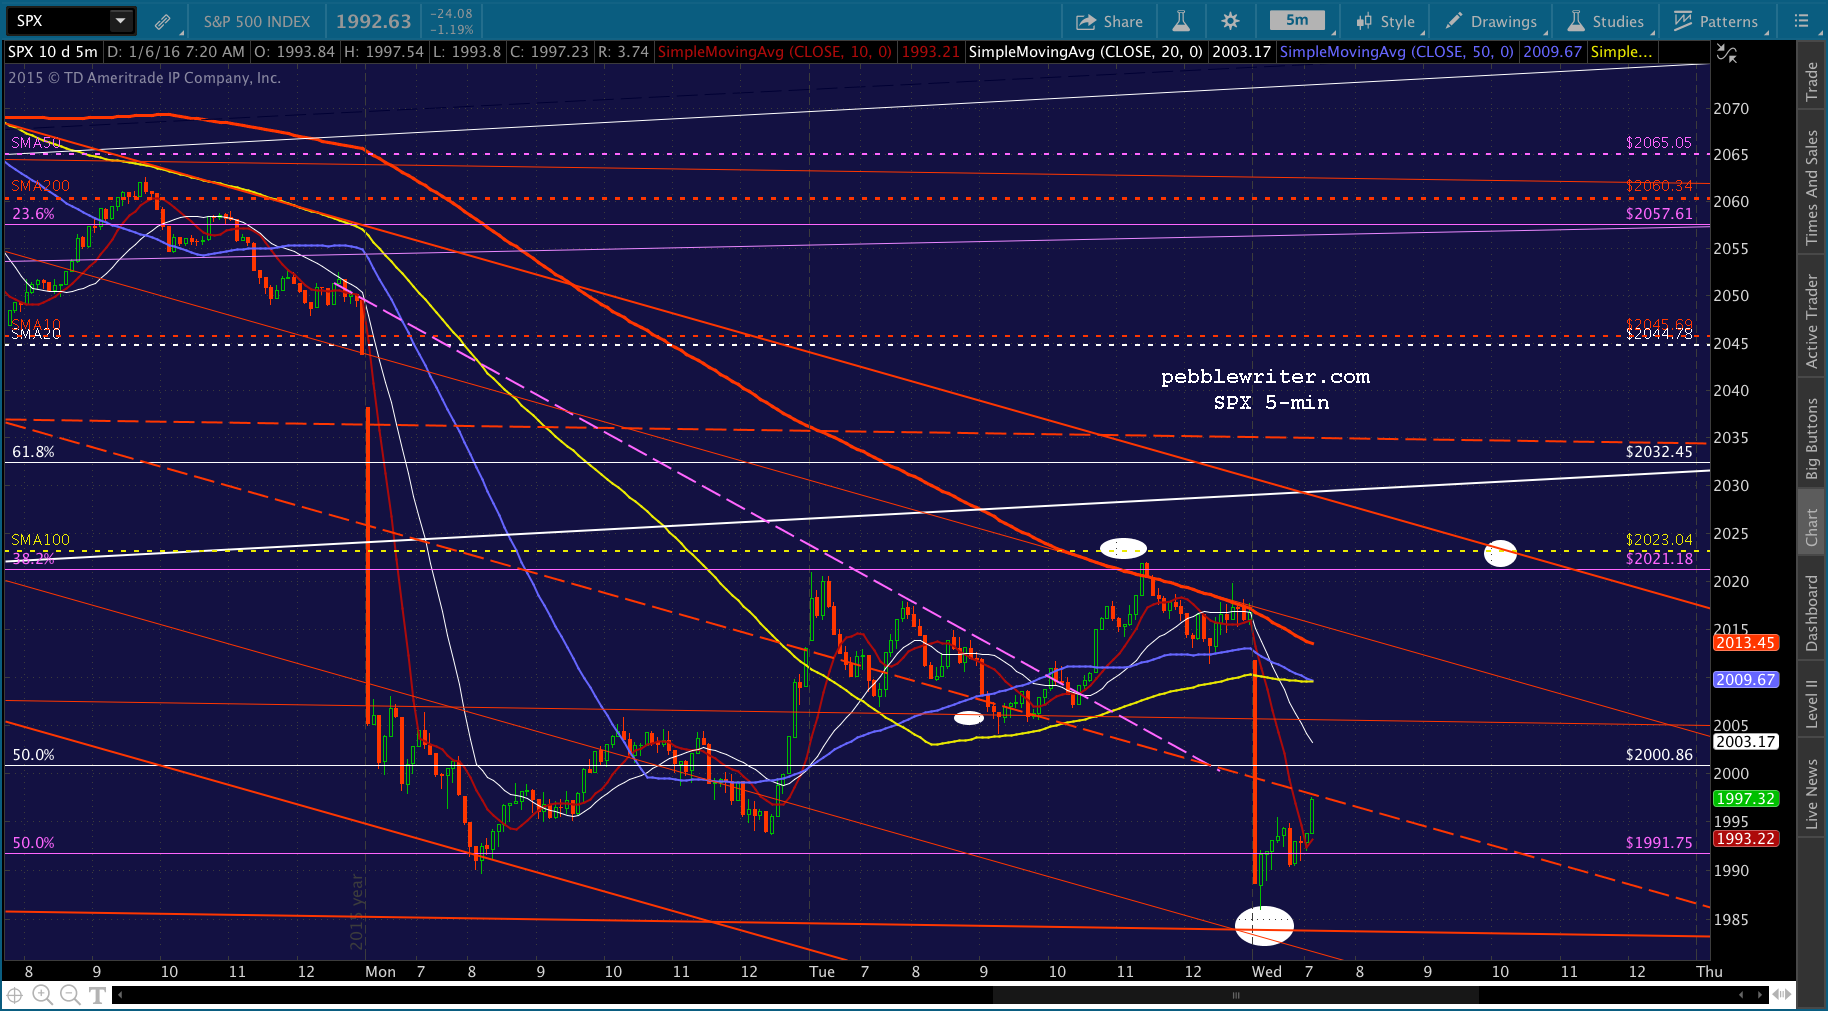Open the Drawings menu
1828x1011 pixels.
coord(1491,21)
